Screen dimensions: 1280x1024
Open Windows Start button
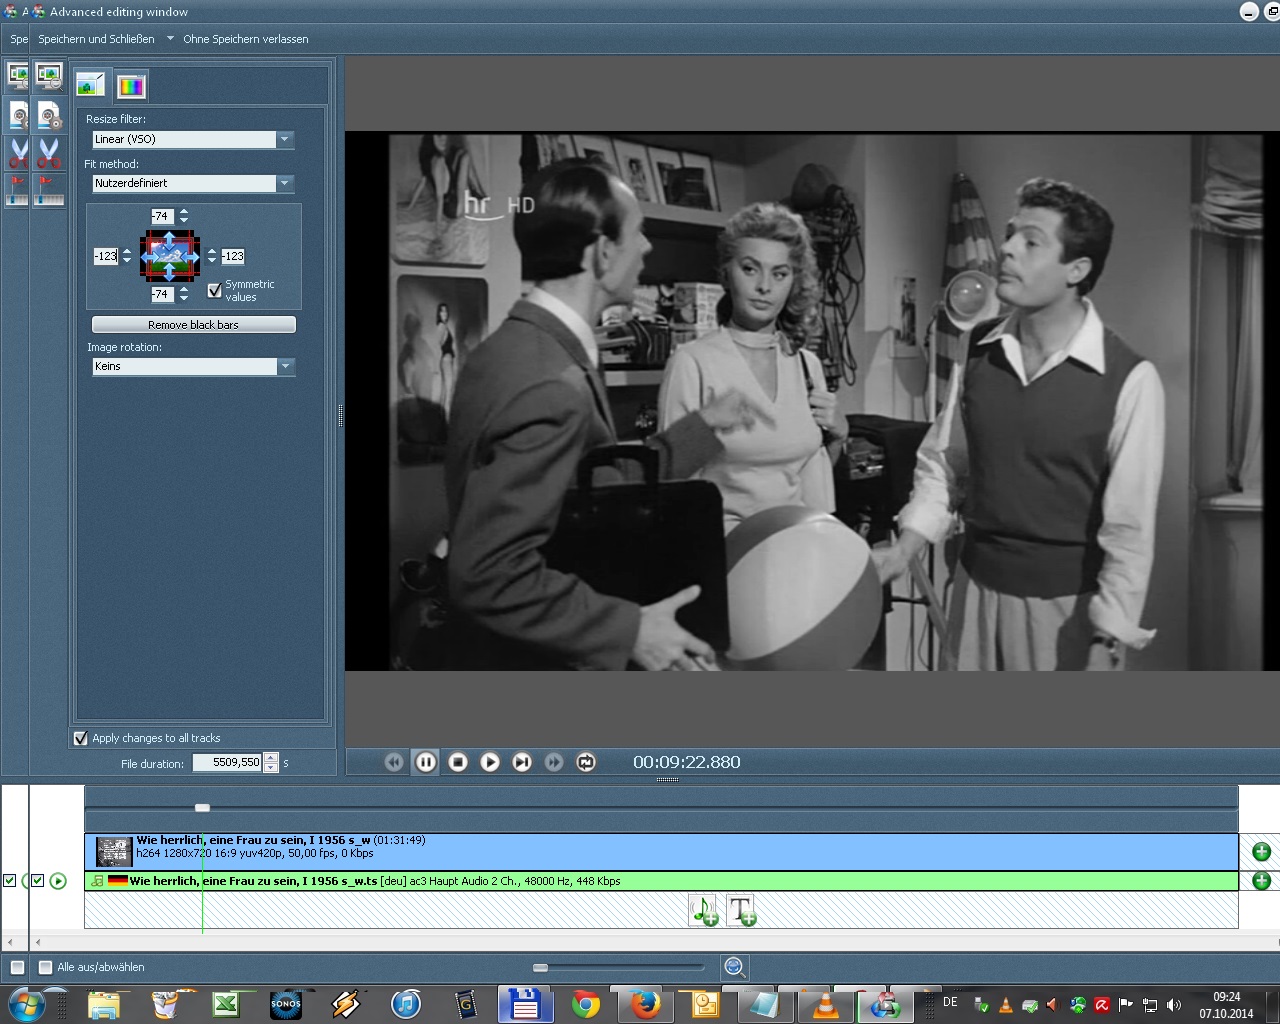[26, 1004]
